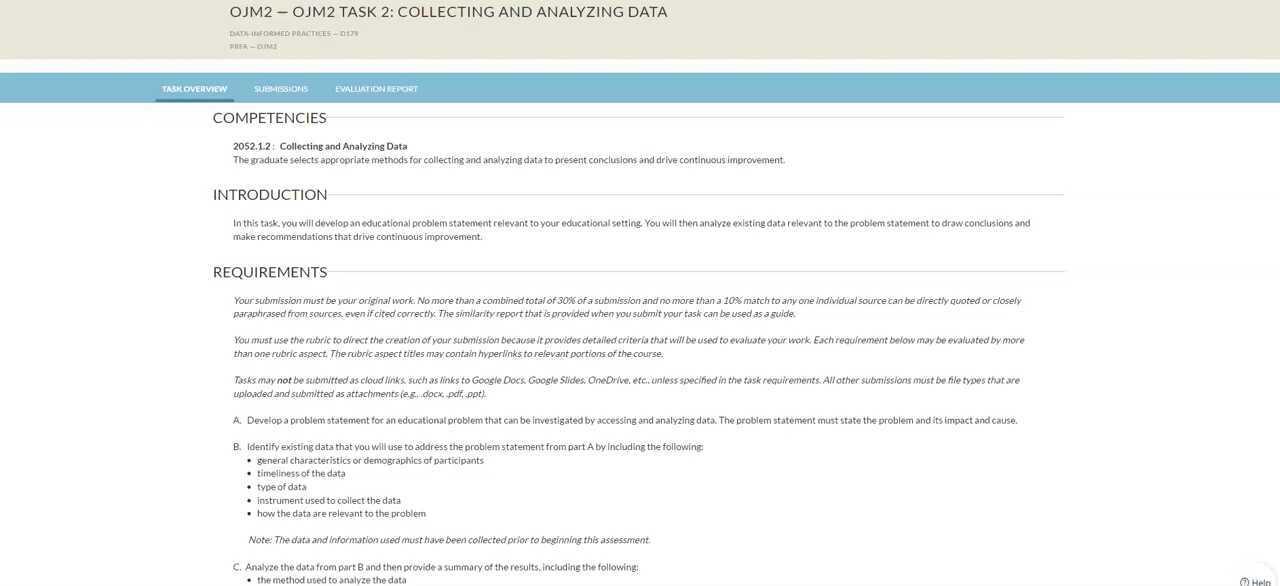Click 'instrument used to collect the data' bullet

point(328,500)
